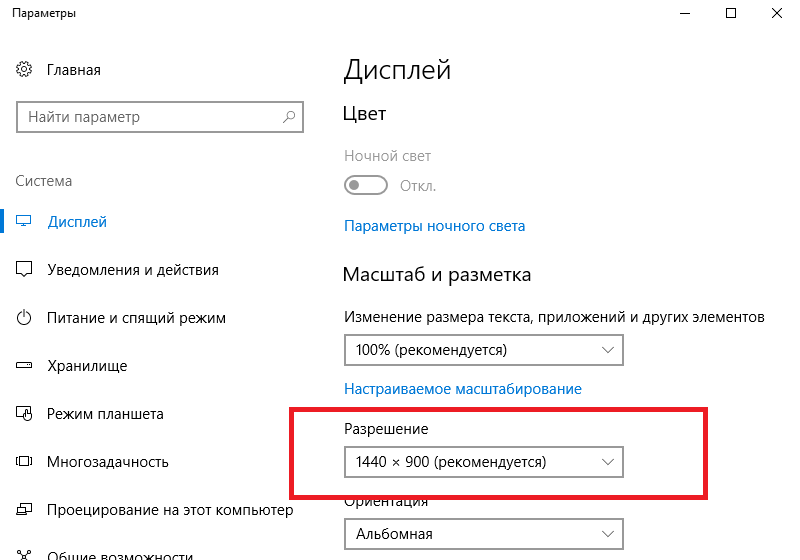Click the Power and sleep icon
The height and width of the screenshot is (560, 800).
[25, 318]
